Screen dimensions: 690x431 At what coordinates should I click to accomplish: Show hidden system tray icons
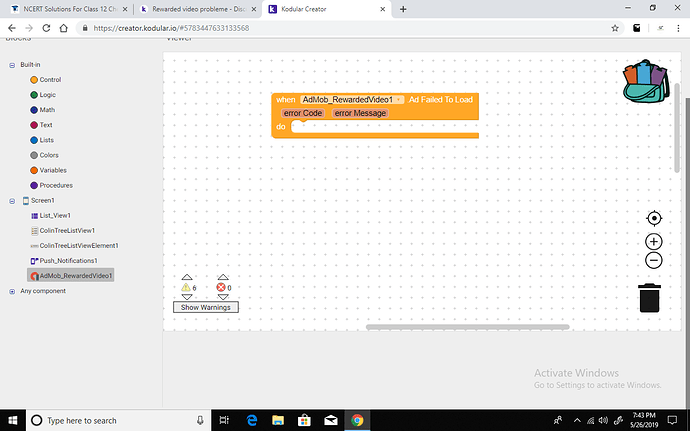[x=577, y=420]
